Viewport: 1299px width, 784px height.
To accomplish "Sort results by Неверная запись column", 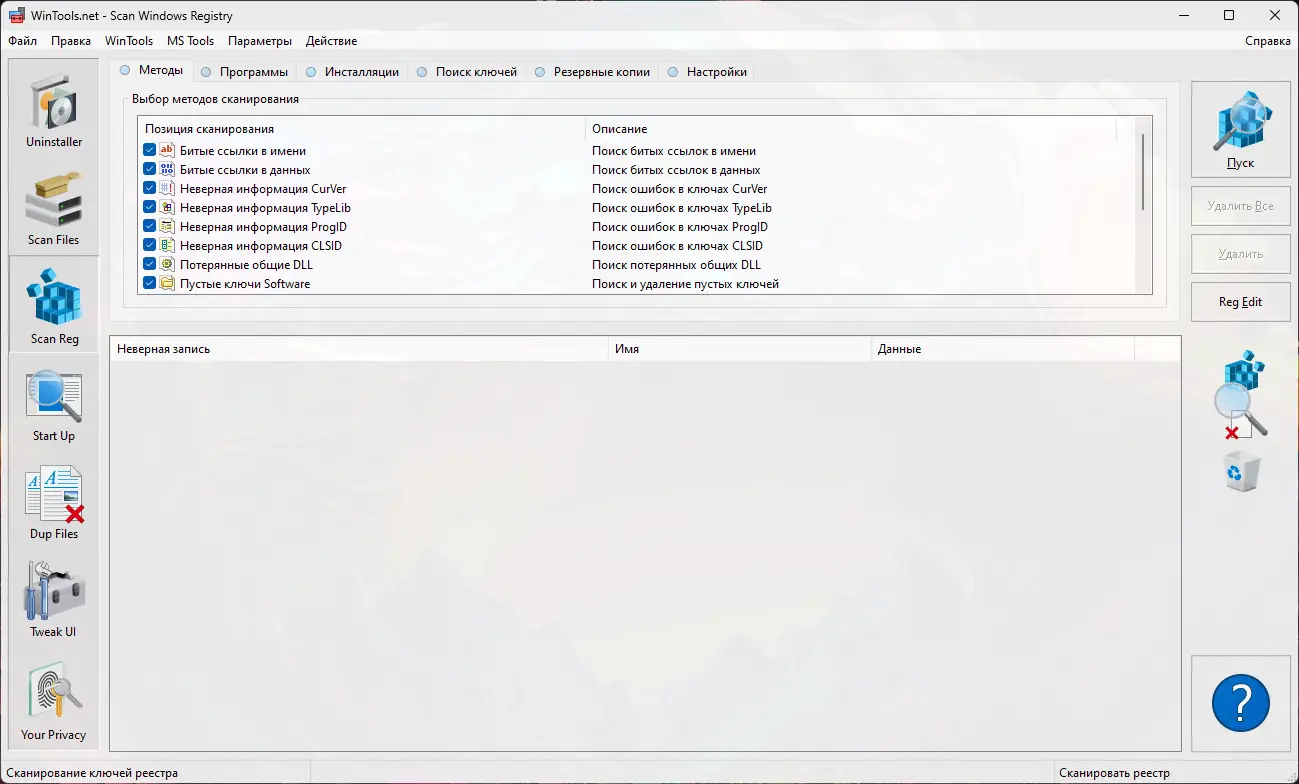I will pos(359,349).
